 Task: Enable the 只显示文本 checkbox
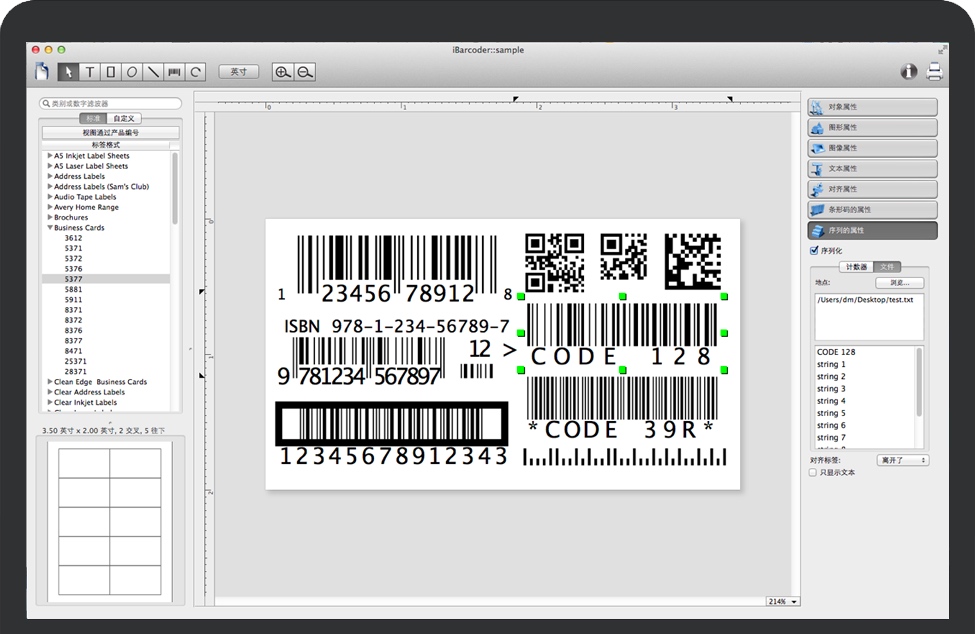[x=814, y=472]
